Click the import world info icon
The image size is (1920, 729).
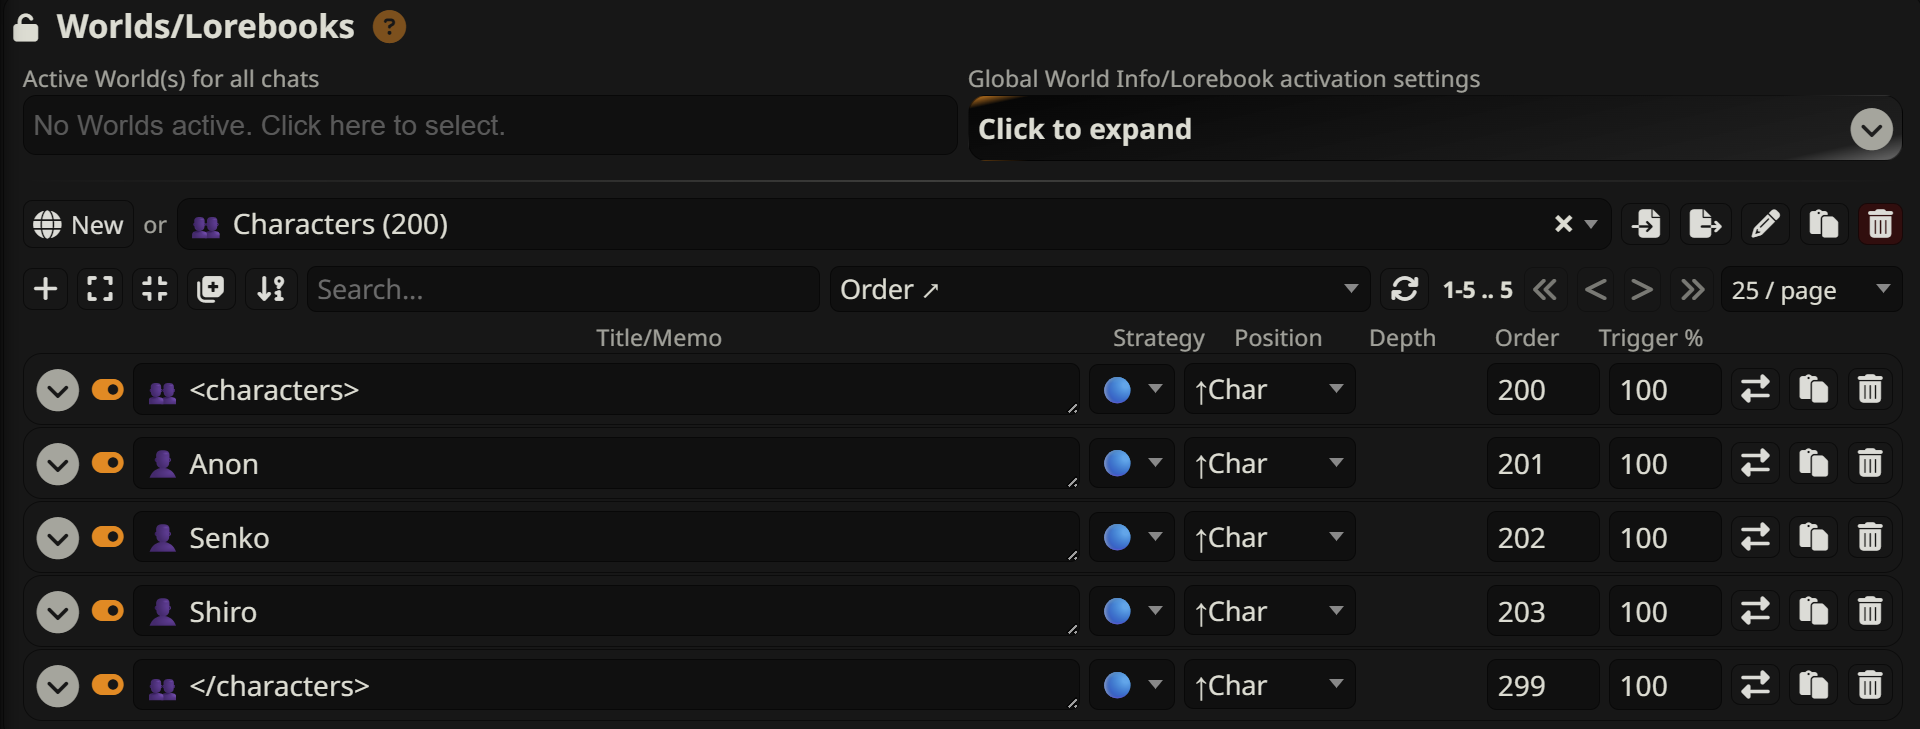[1646, 224]
